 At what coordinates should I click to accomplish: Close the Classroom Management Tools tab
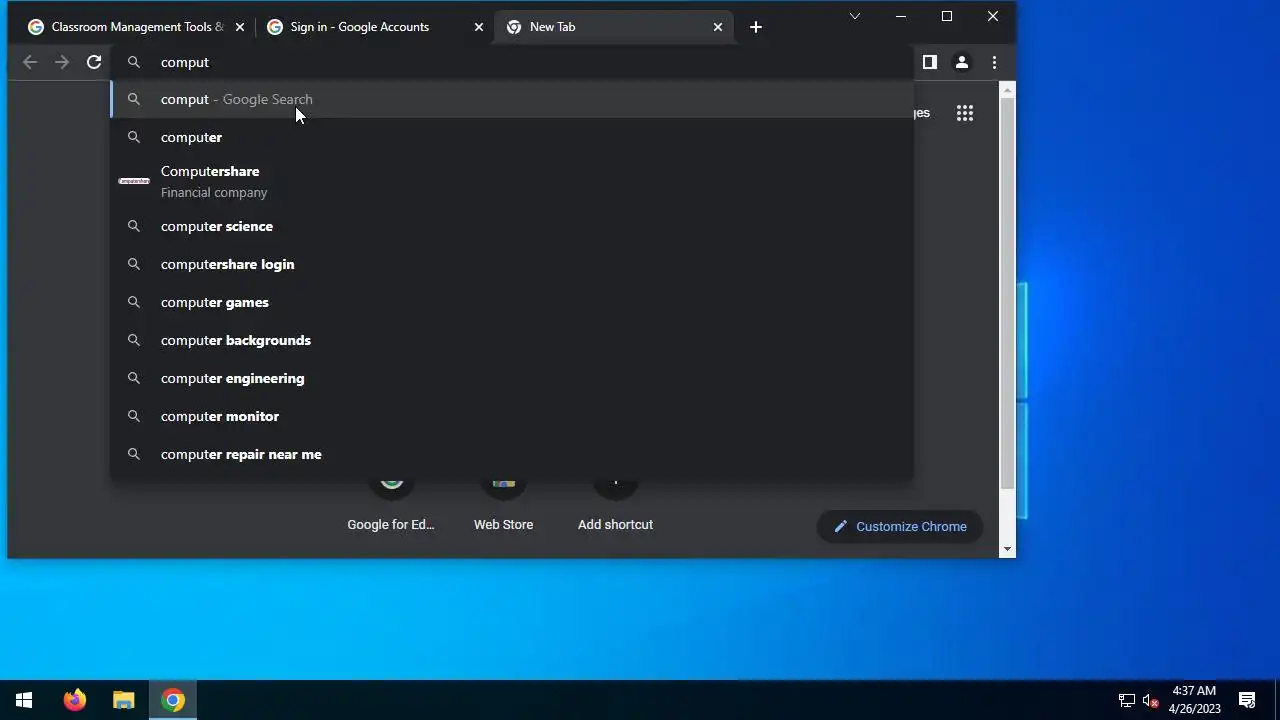click(x=240, y=27)
